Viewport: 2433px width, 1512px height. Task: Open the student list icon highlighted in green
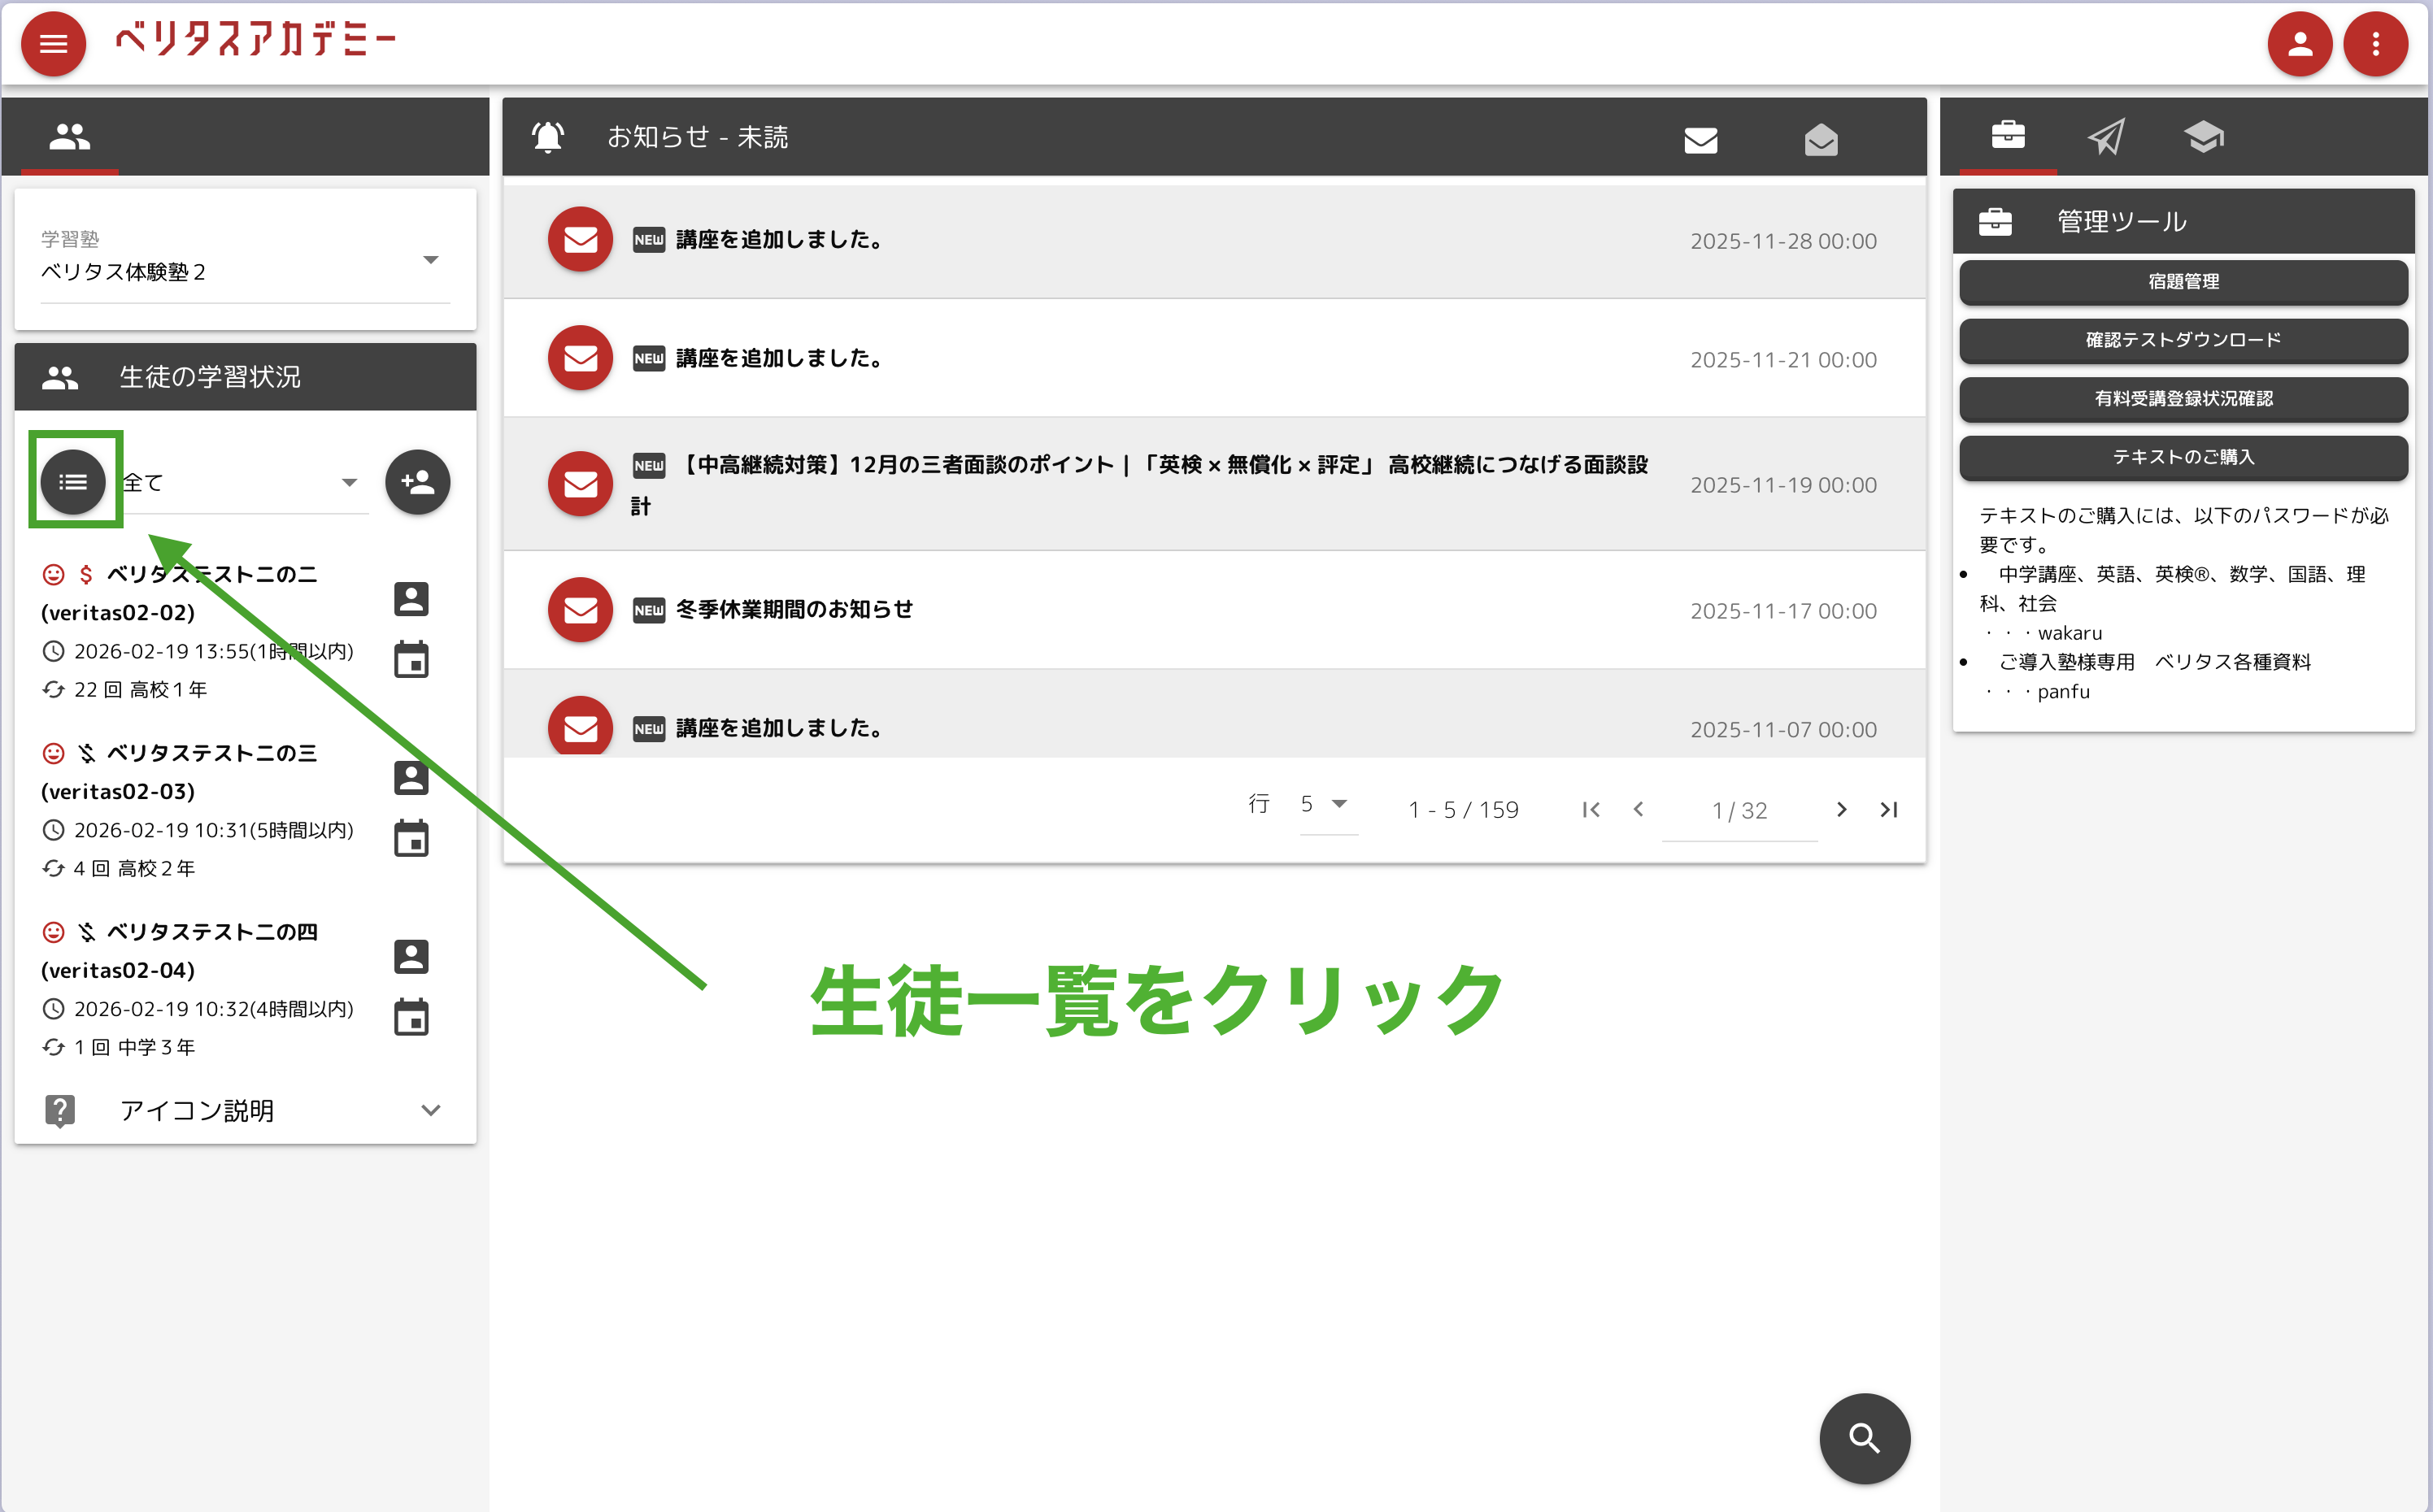[73, 482]
